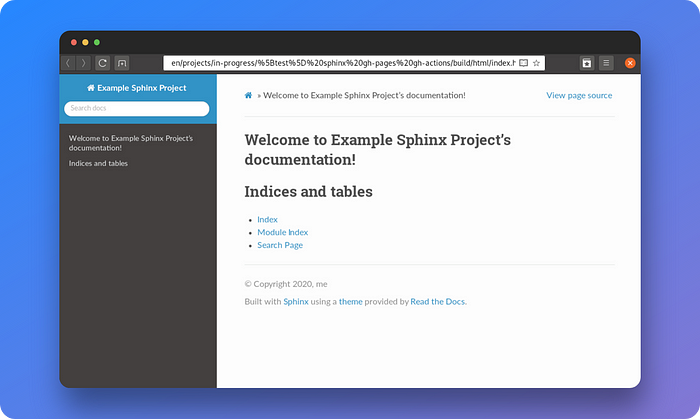Open the Module Index link
The width and height of the screenshot is (700, 419).
pos(283,232)
